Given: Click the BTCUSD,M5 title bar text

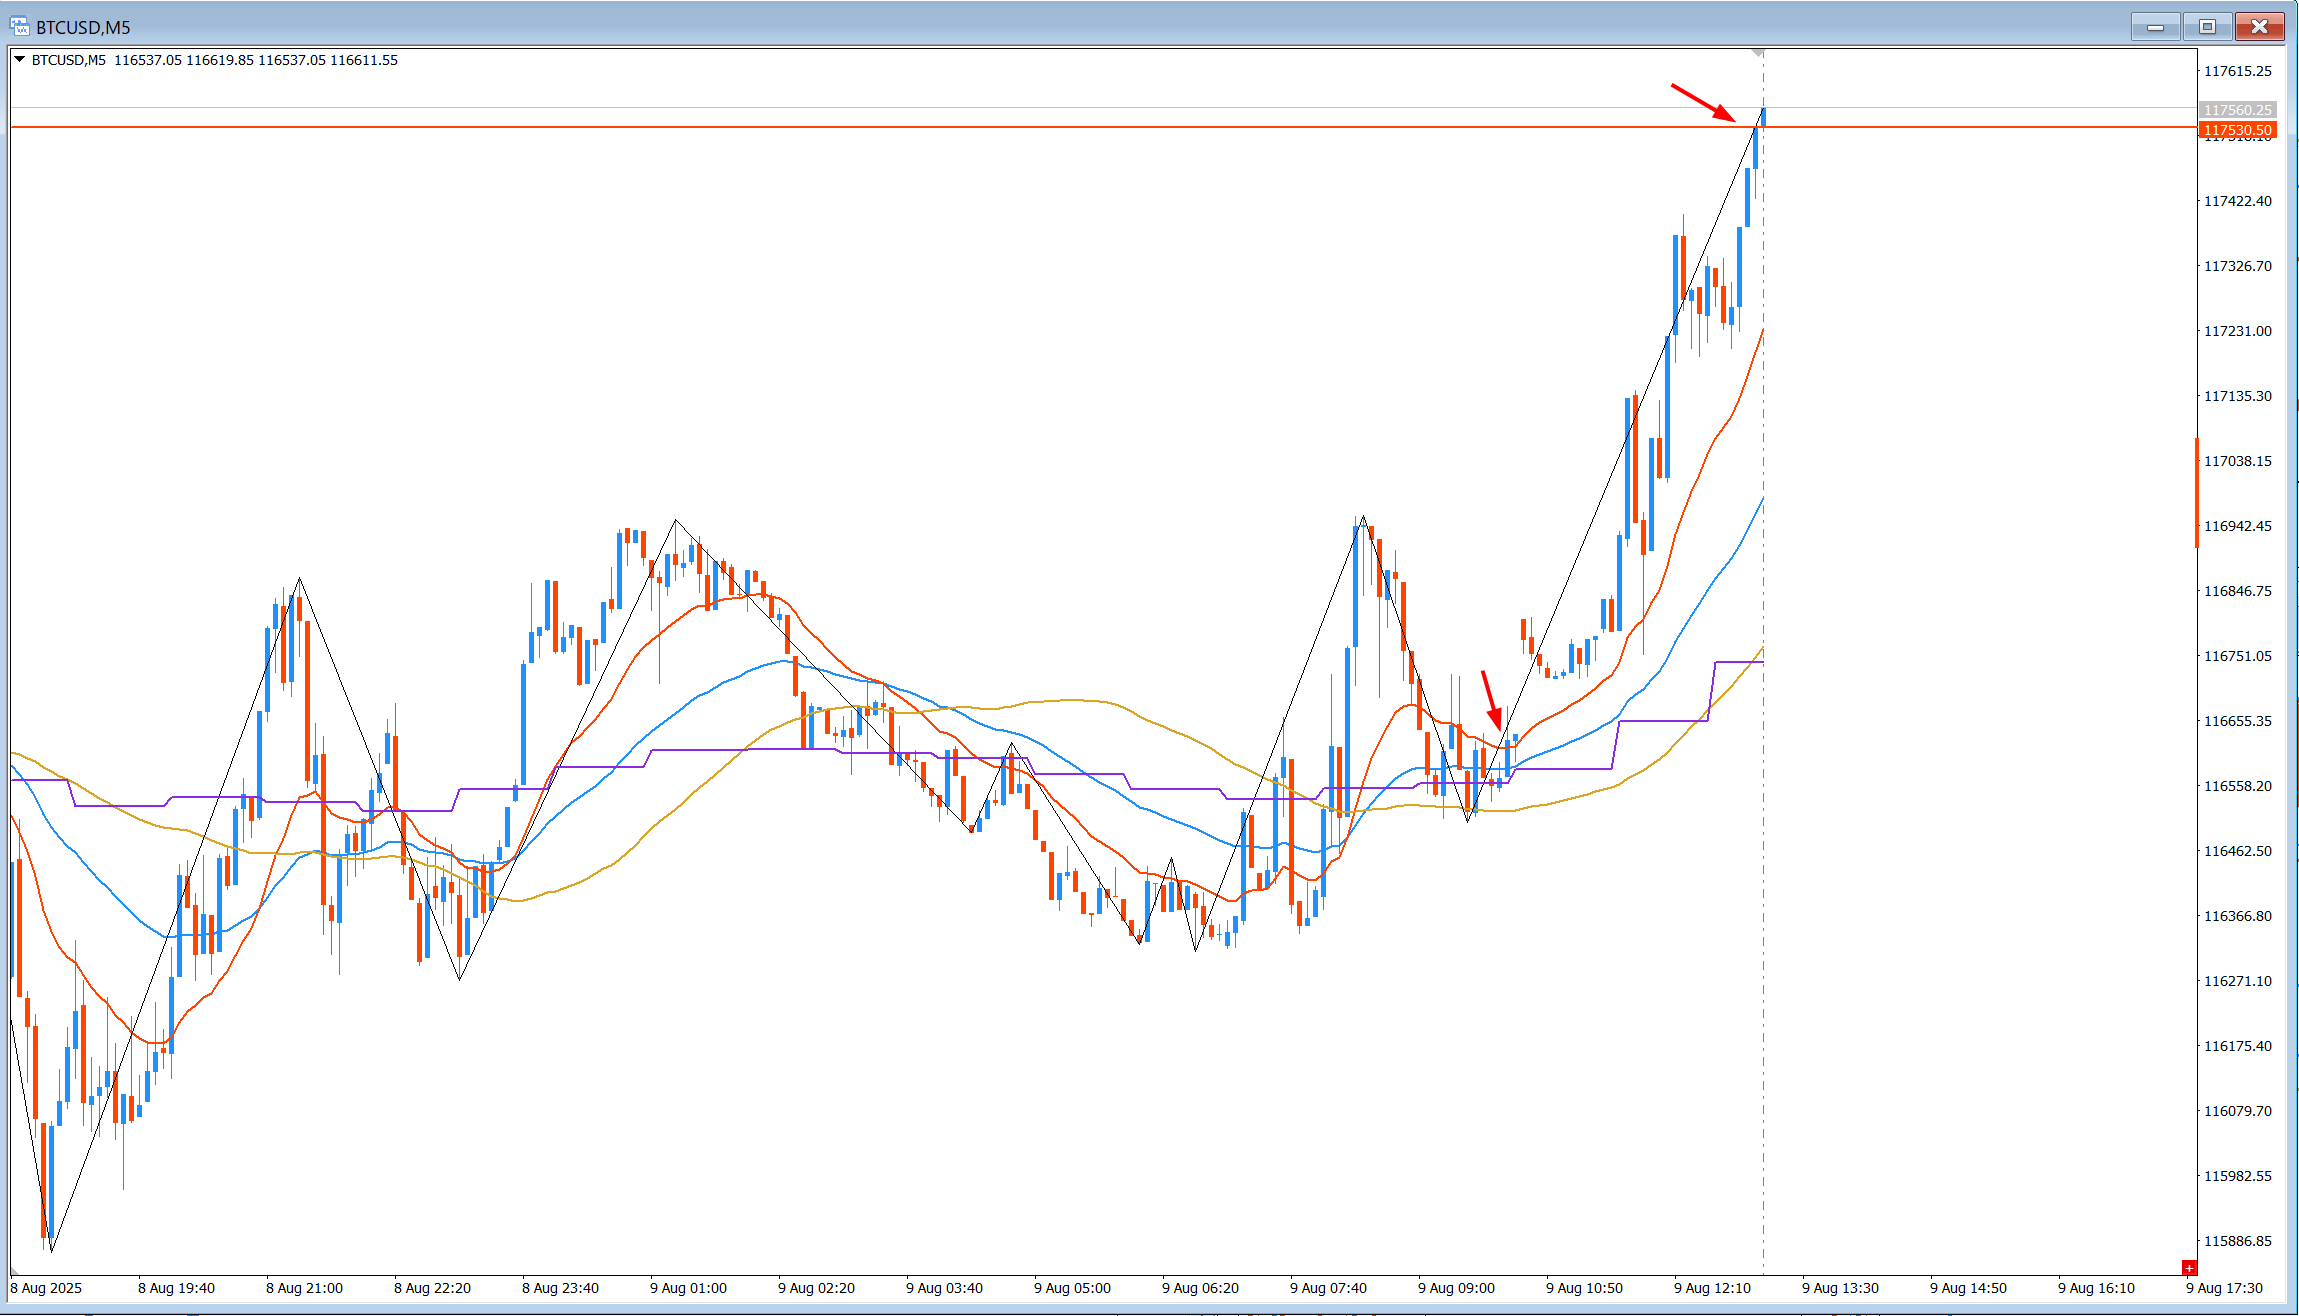Looking at the screenshot, I should coord(83,28).
